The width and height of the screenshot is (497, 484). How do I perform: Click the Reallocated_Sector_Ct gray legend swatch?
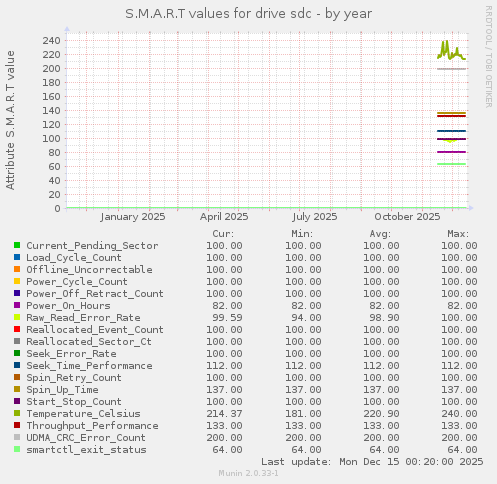17,341
